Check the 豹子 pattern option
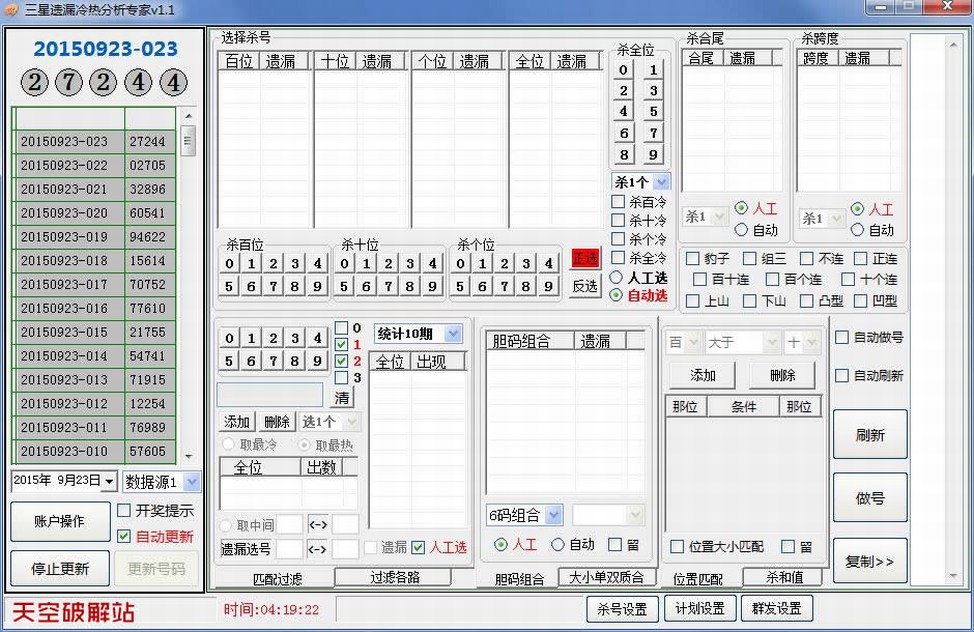The width and height of the screenshot is (974, 632). point(692,259)
